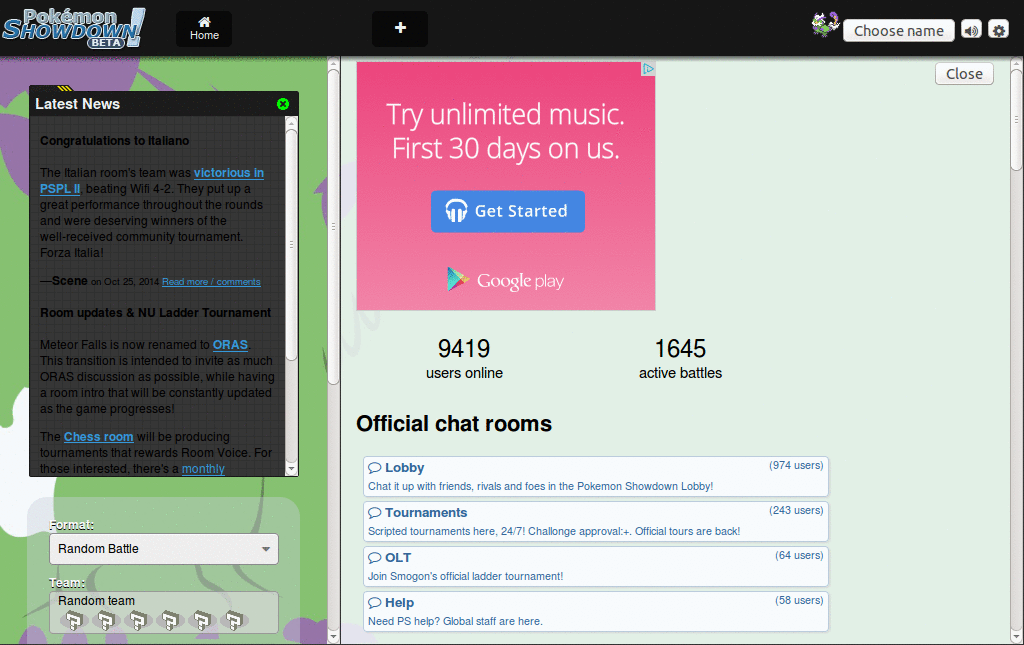Click first unknown Pokémon team icon
The width and height of the screenshot is (1024, 645).
74,620
